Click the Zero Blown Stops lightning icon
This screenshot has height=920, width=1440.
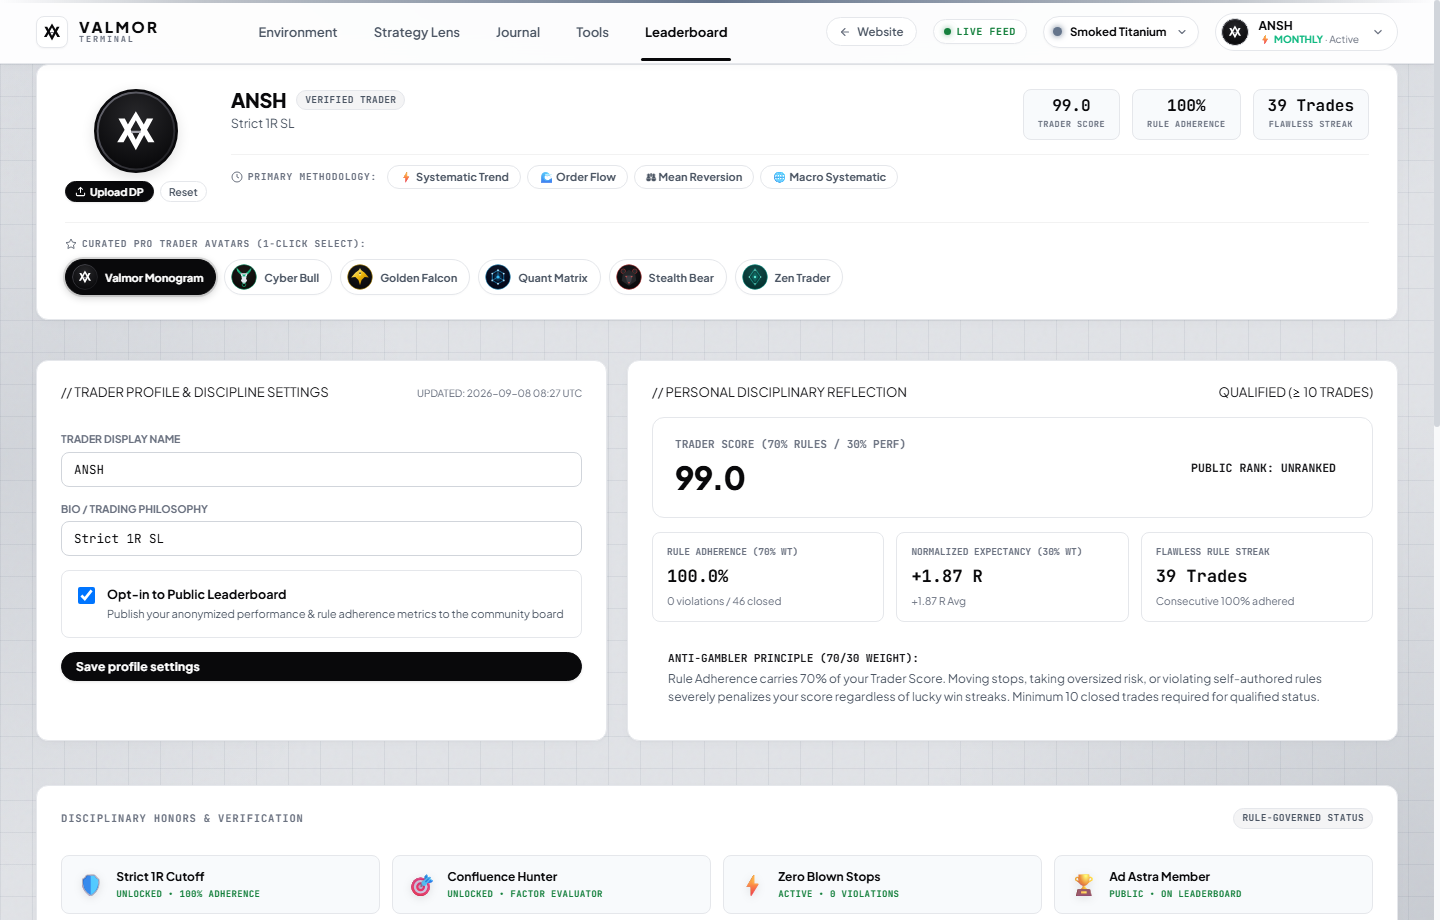coord(753,885)
